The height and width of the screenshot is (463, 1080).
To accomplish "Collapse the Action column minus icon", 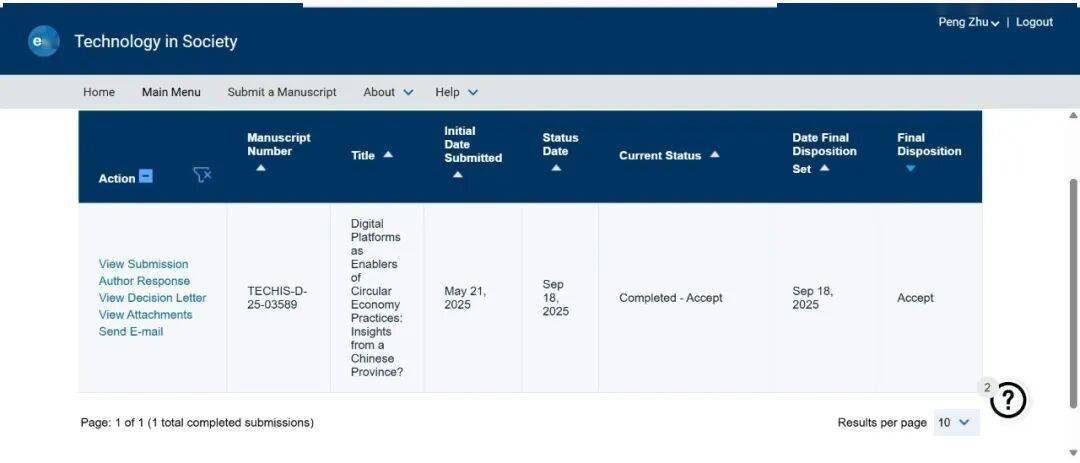I will (146, 177).
